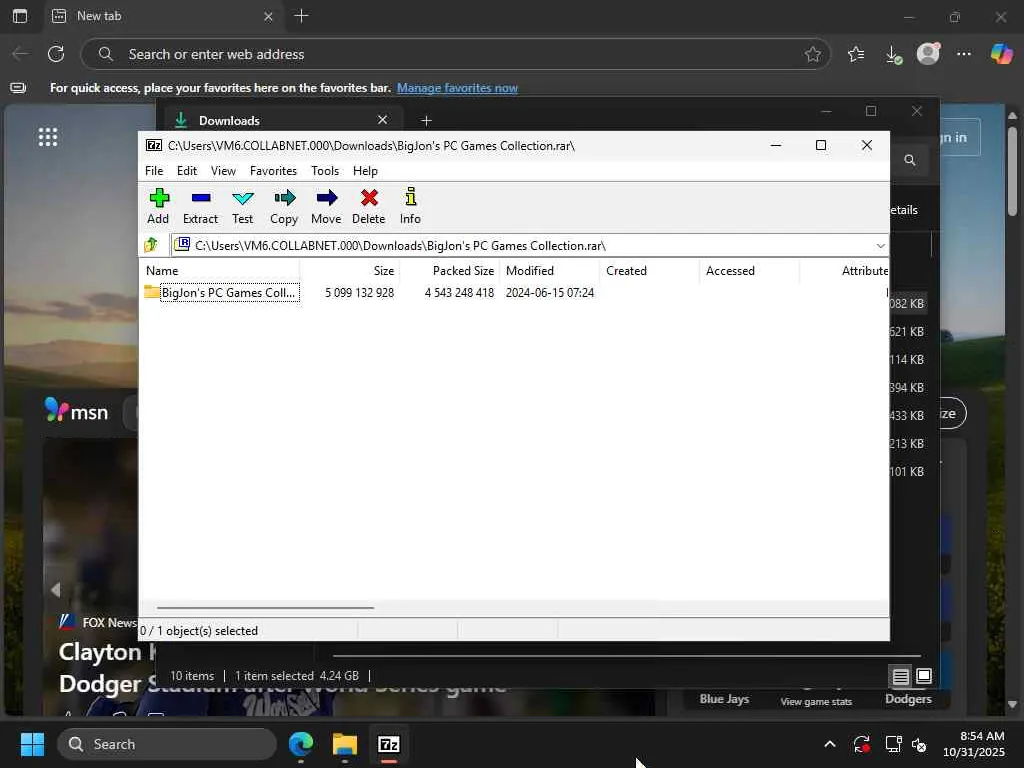1024x768 pixels.
Task: Select the Move tool in 7-Zip
Action: pyautogui.click(x=326, y=206)
